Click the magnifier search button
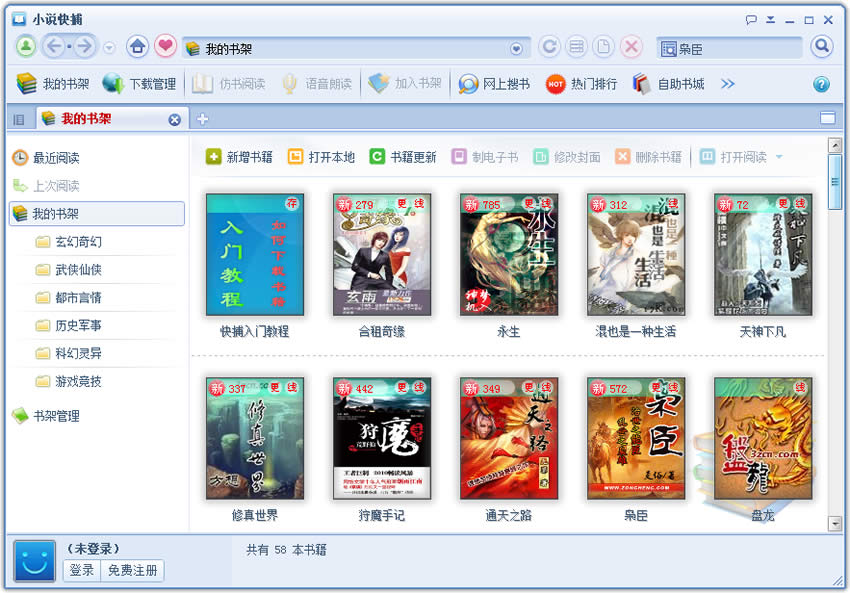 coord(821,47)
